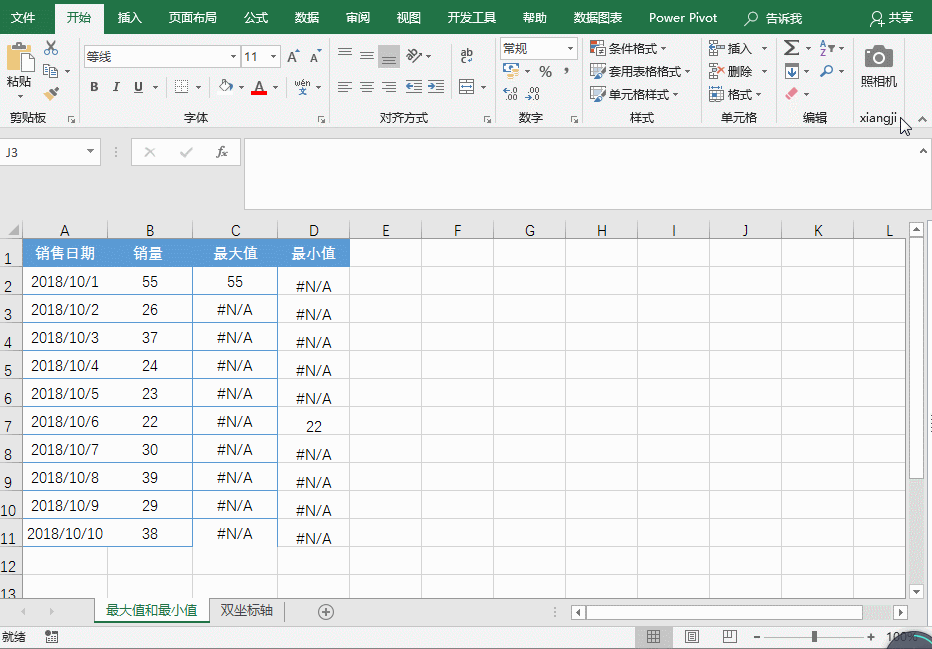Expand the number format 常规 combo box
Image resolution: width=932 pixels, height=649 pixels.
tap(572, 49)
